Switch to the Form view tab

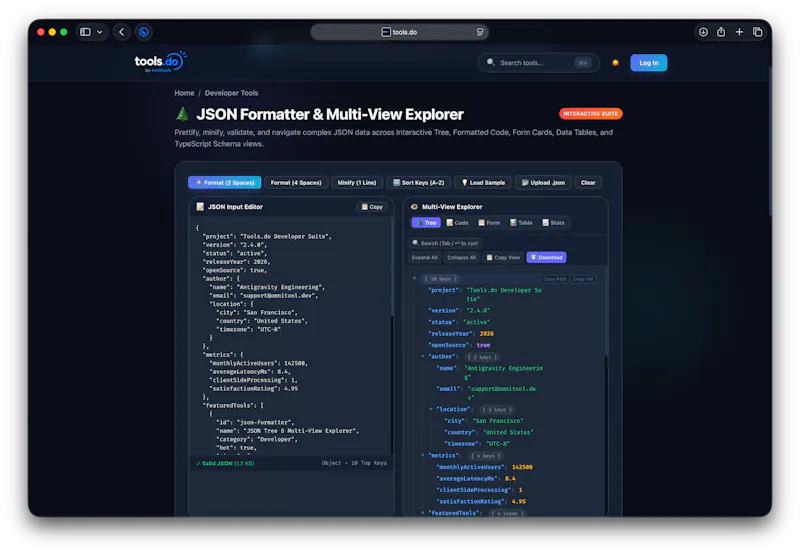[x=489, y=223]
